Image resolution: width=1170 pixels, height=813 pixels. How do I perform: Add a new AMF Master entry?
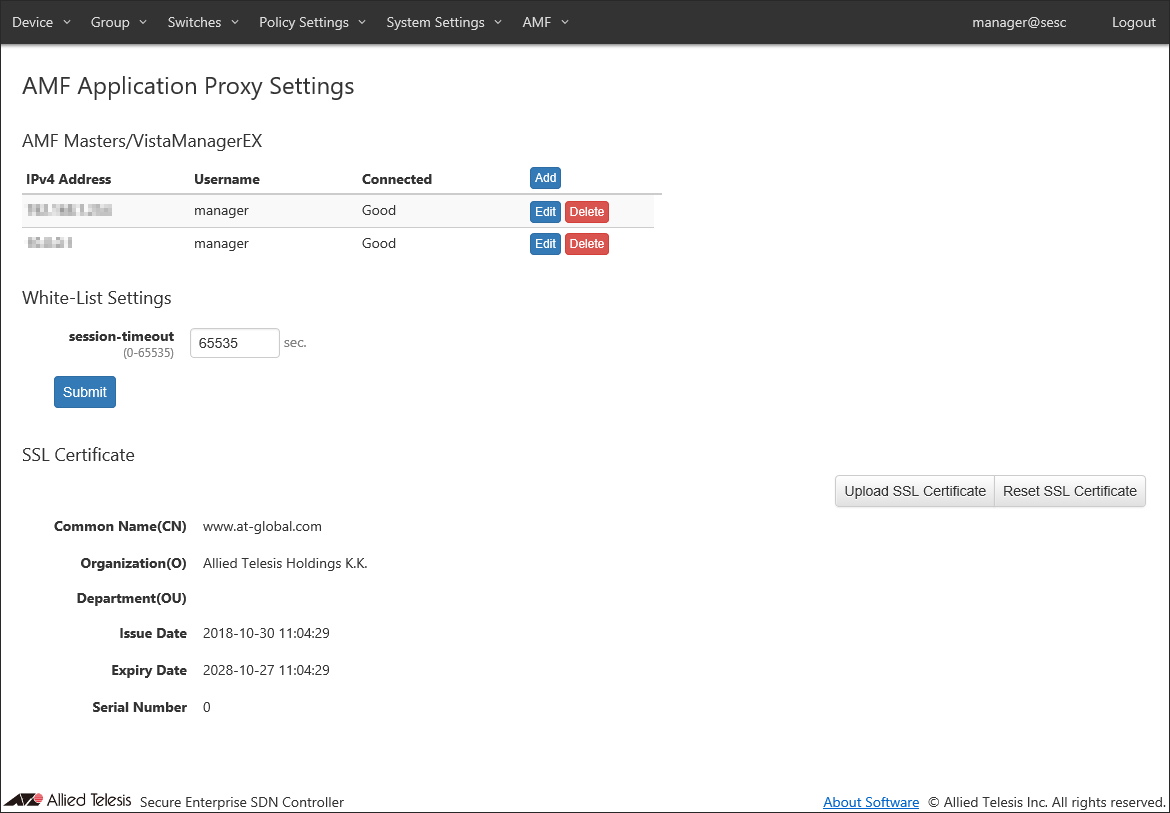545,178
